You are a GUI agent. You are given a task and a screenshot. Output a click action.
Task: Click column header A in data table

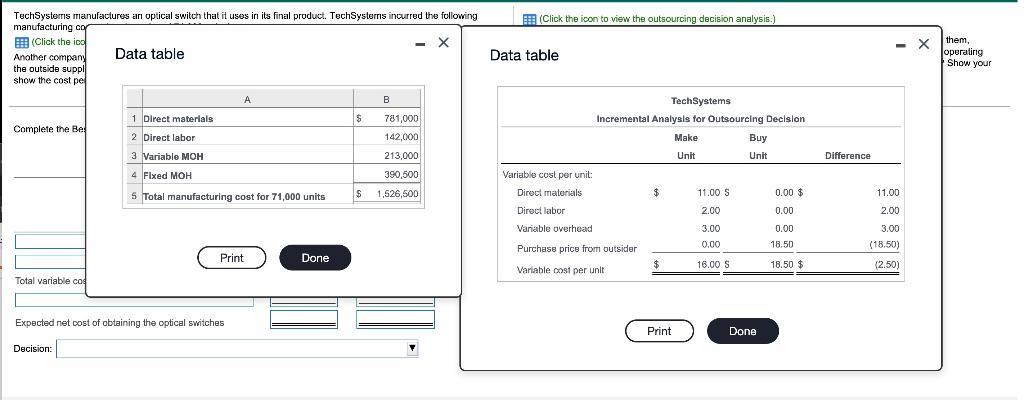point(247,100)
